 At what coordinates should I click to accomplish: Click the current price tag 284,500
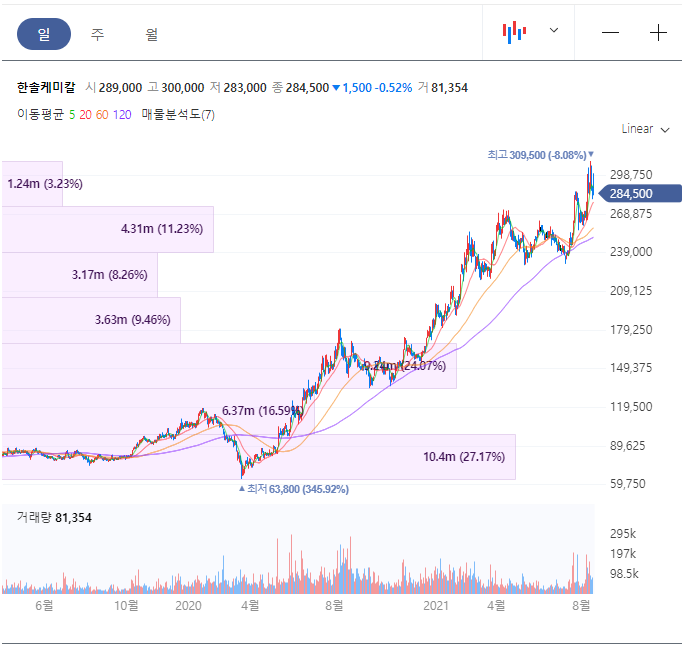click(639, 194)
